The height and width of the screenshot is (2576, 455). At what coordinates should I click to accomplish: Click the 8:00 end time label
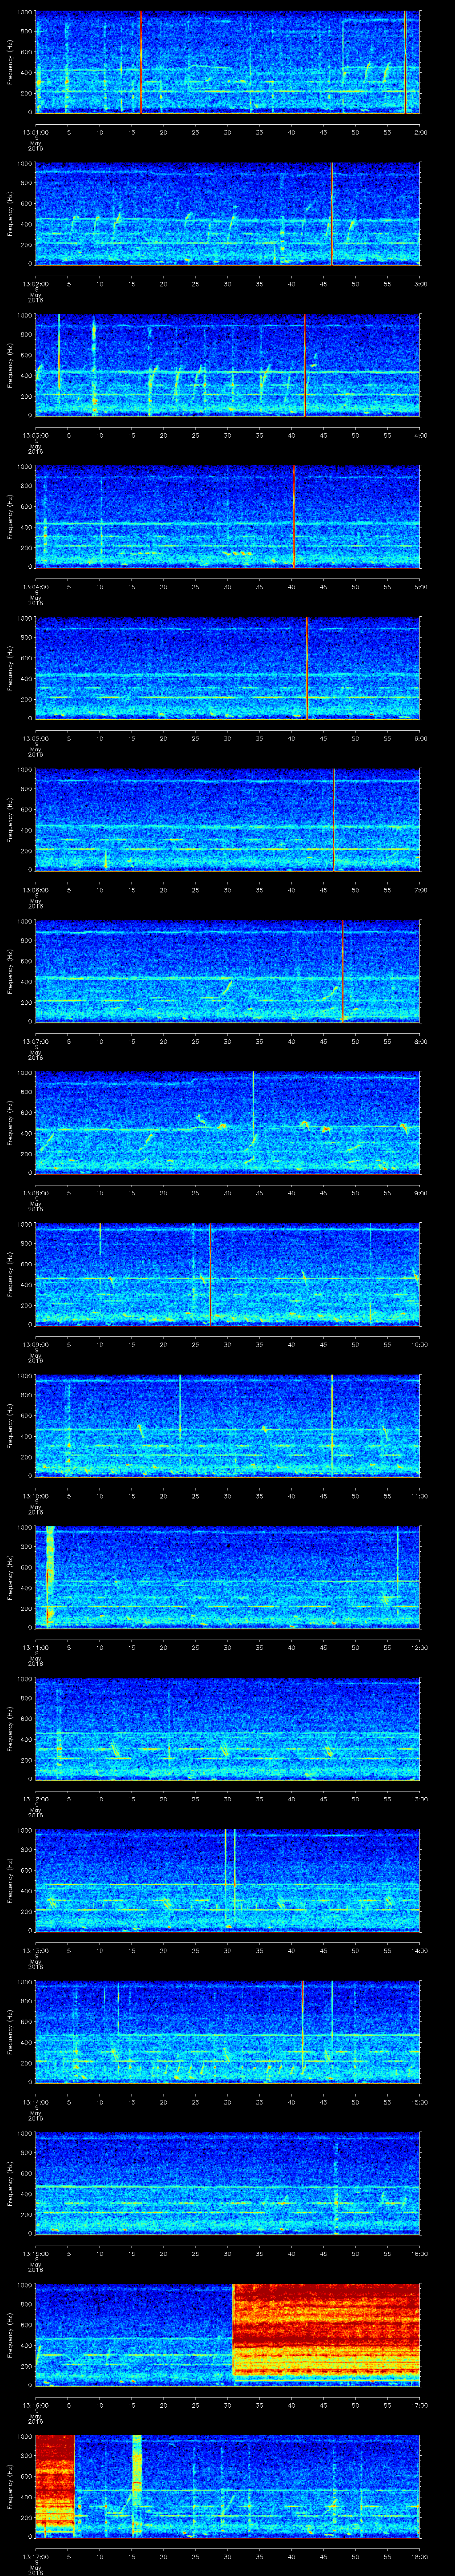point(420,1041)
